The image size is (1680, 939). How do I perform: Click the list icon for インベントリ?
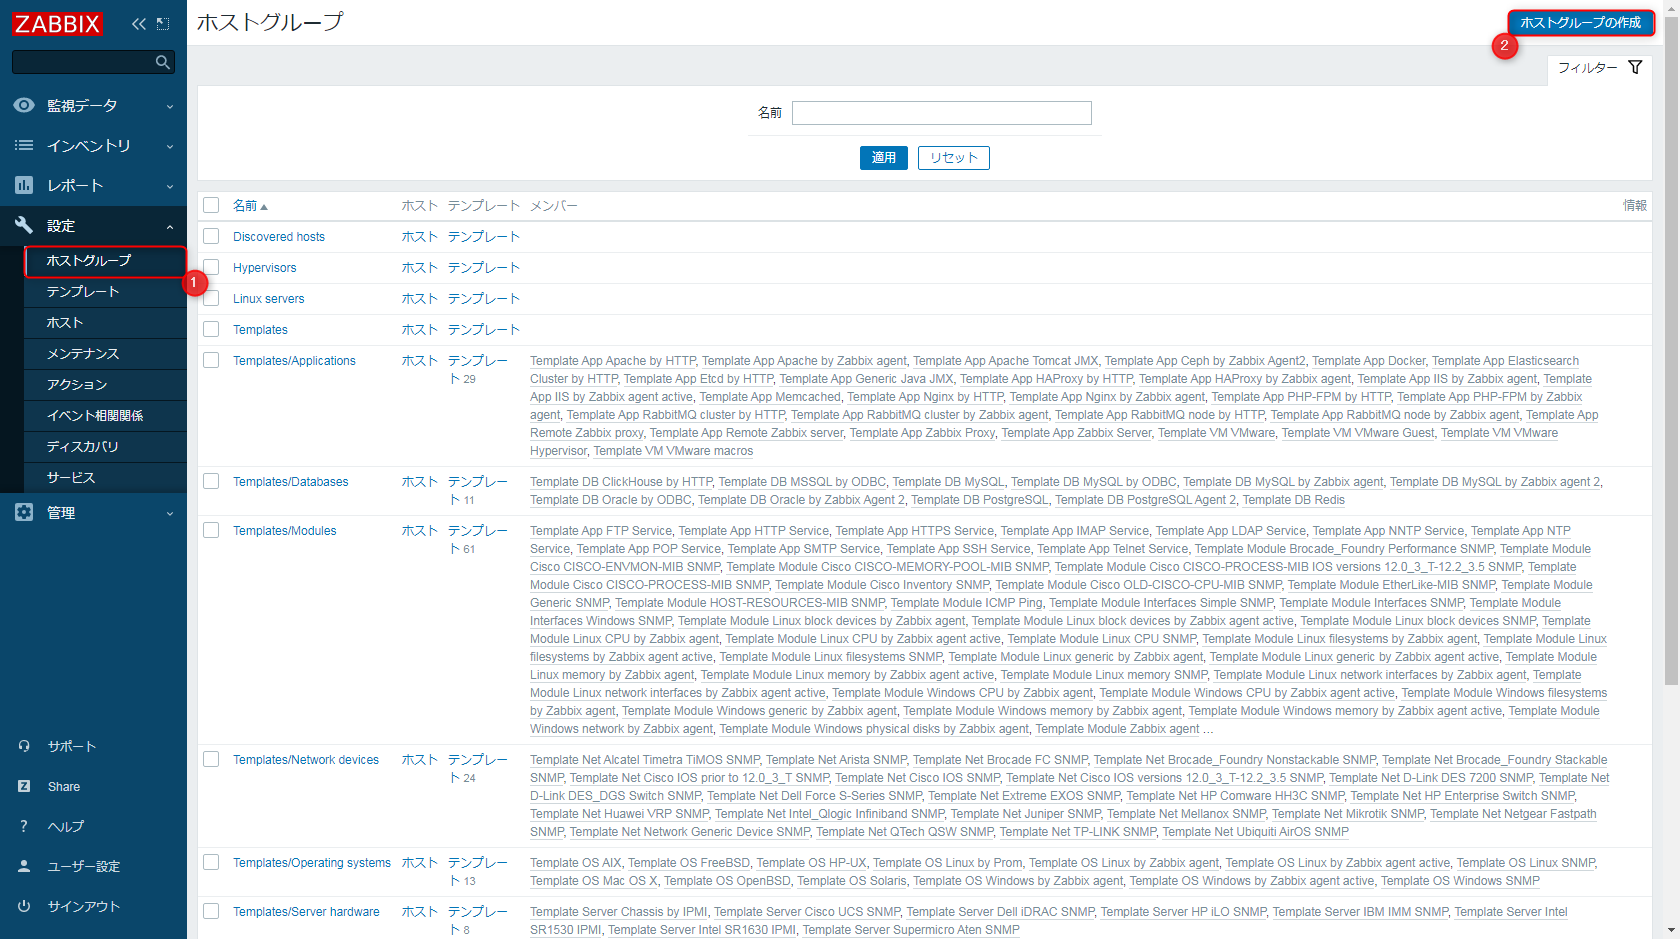coord(24,145)
